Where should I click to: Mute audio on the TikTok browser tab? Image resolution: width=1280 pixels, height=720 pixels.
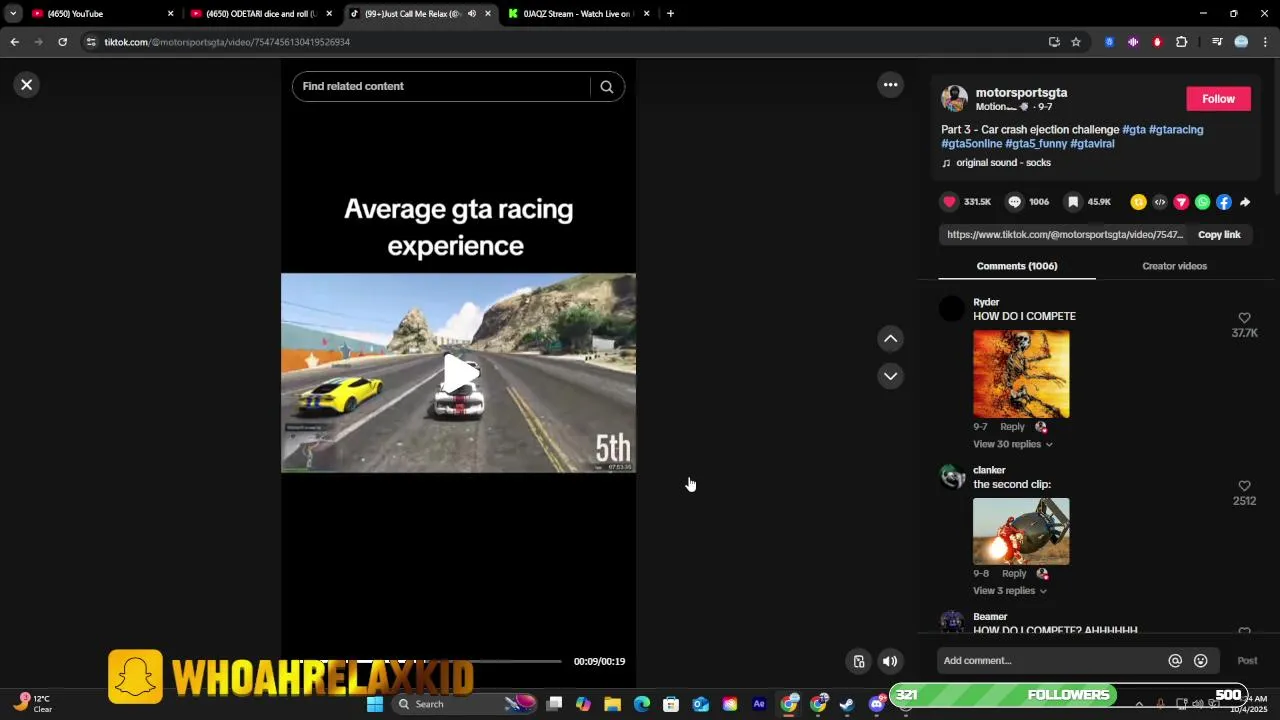472,14
